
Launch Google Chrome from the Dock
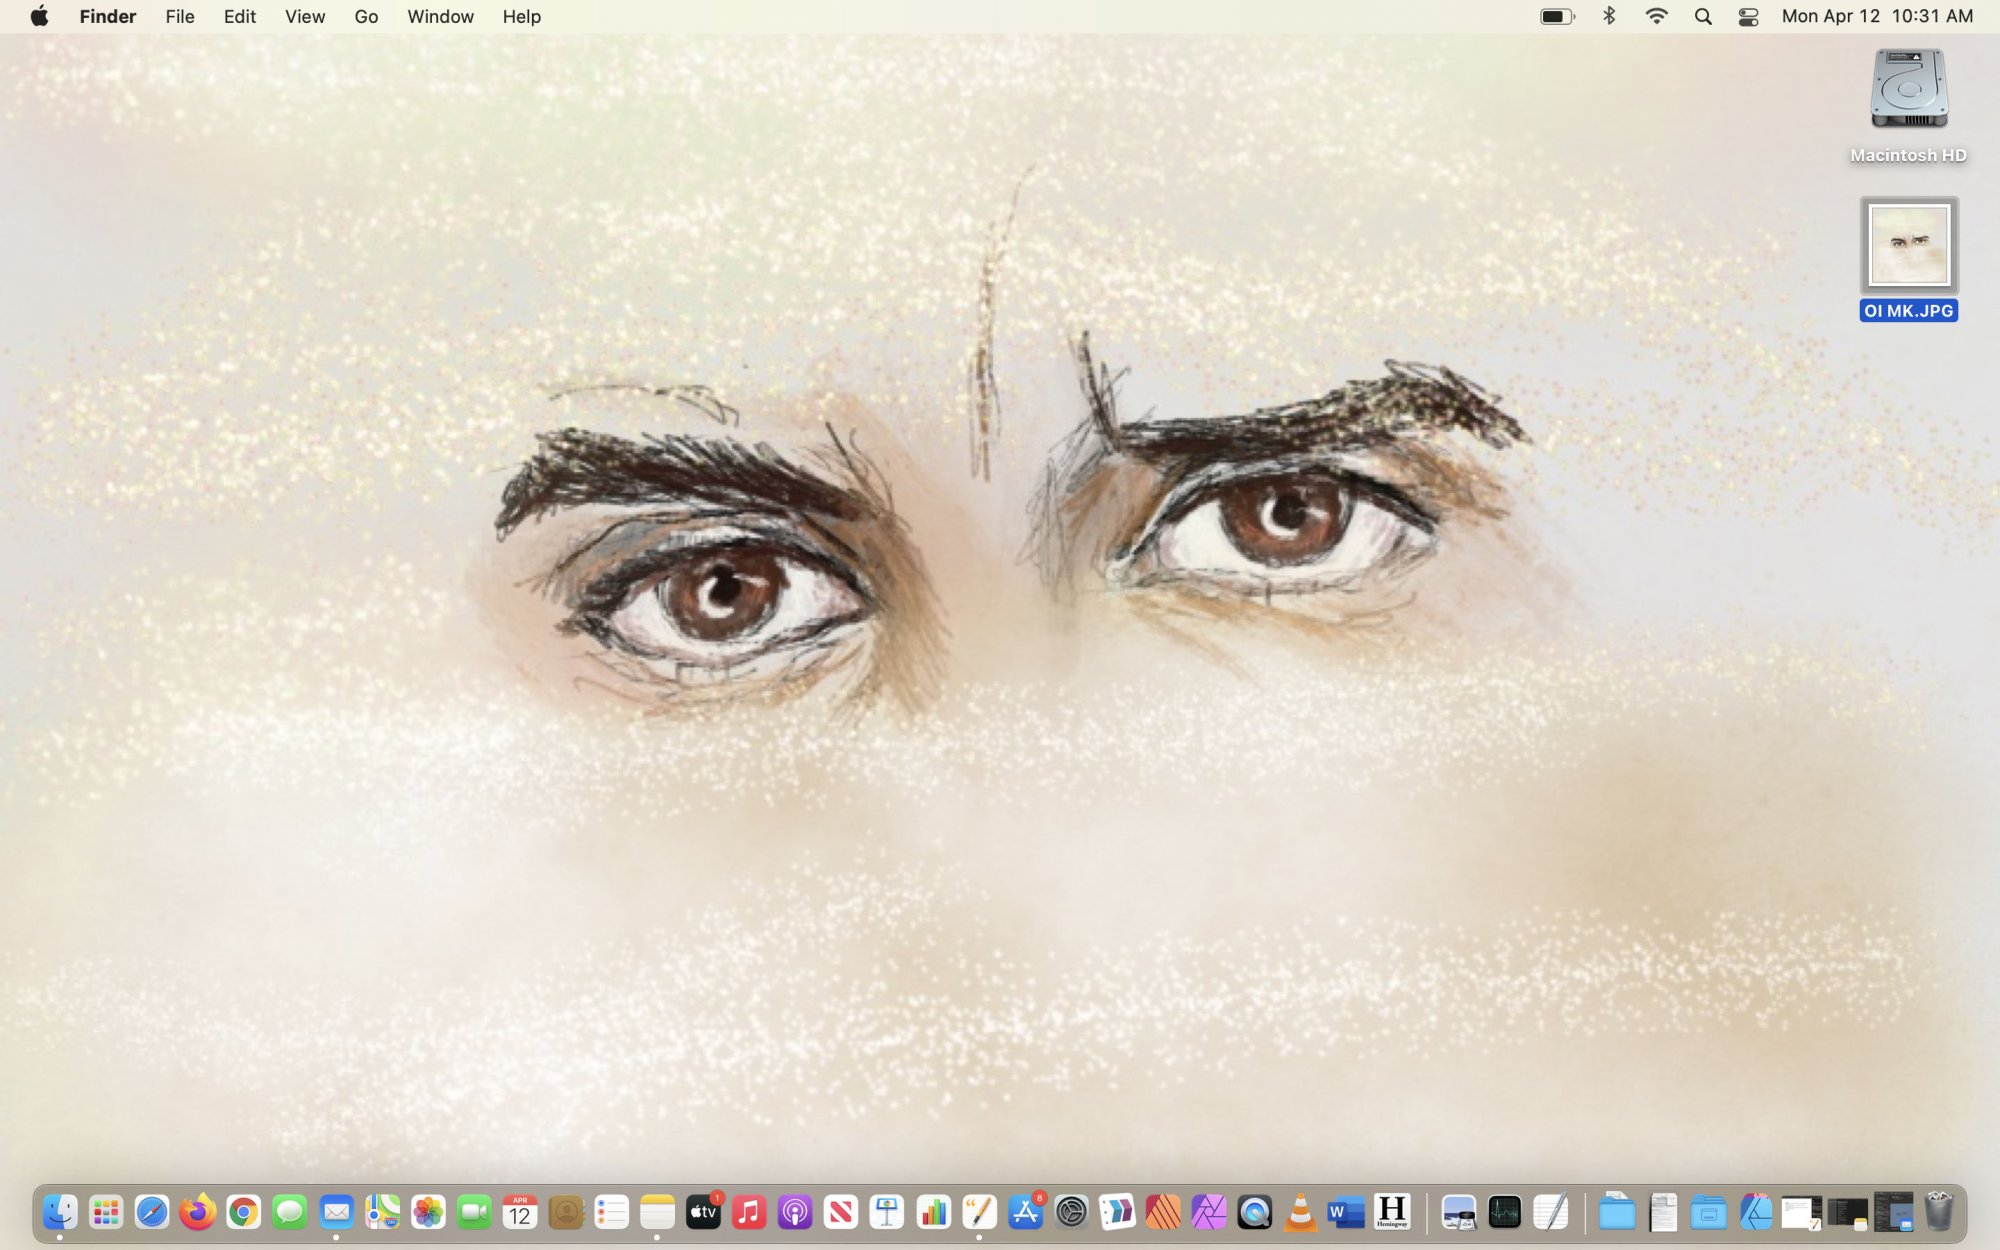[243, 1213]
